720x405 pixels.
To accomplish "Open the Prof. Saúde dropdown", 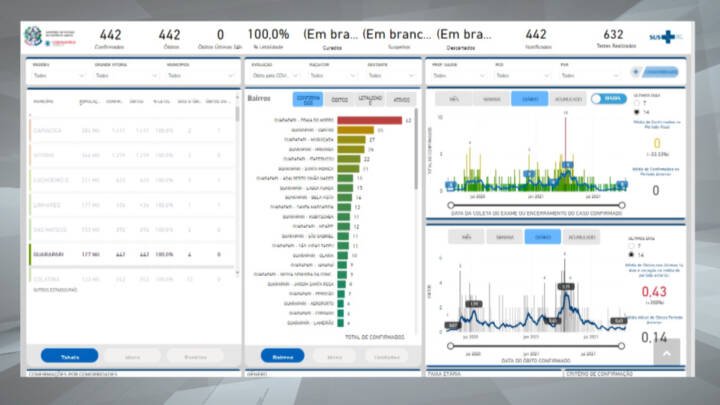I will 459,75.
